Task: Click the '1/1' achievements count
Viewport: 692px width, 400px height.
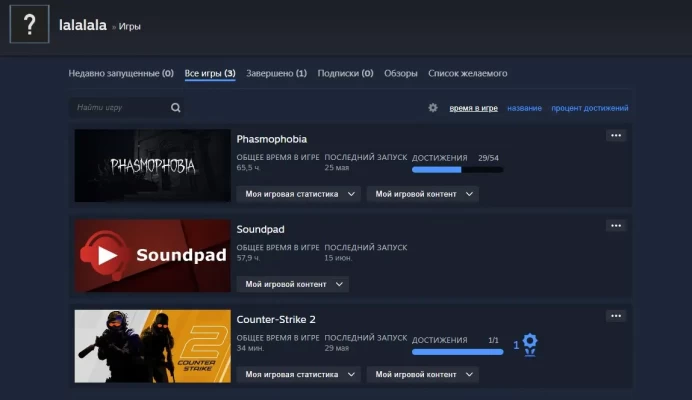Action: coord(493,340)
